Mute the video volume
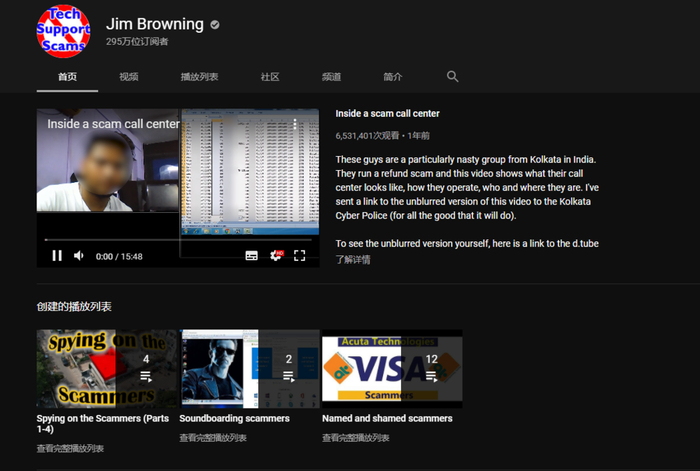700x471 pixels. pyautogui.click(x=79, y=256)
